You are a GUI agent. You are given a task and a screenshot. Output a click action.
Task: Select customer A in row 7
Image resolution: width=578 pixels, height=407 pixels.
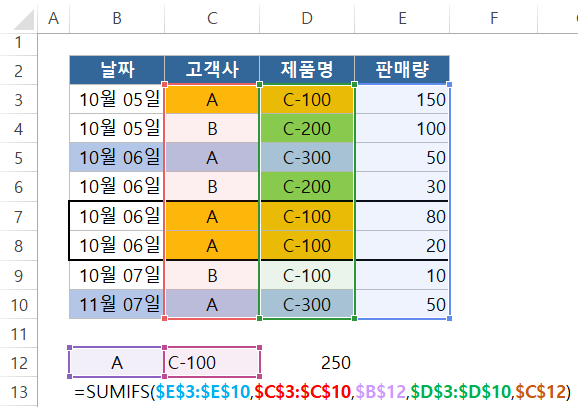212,216
